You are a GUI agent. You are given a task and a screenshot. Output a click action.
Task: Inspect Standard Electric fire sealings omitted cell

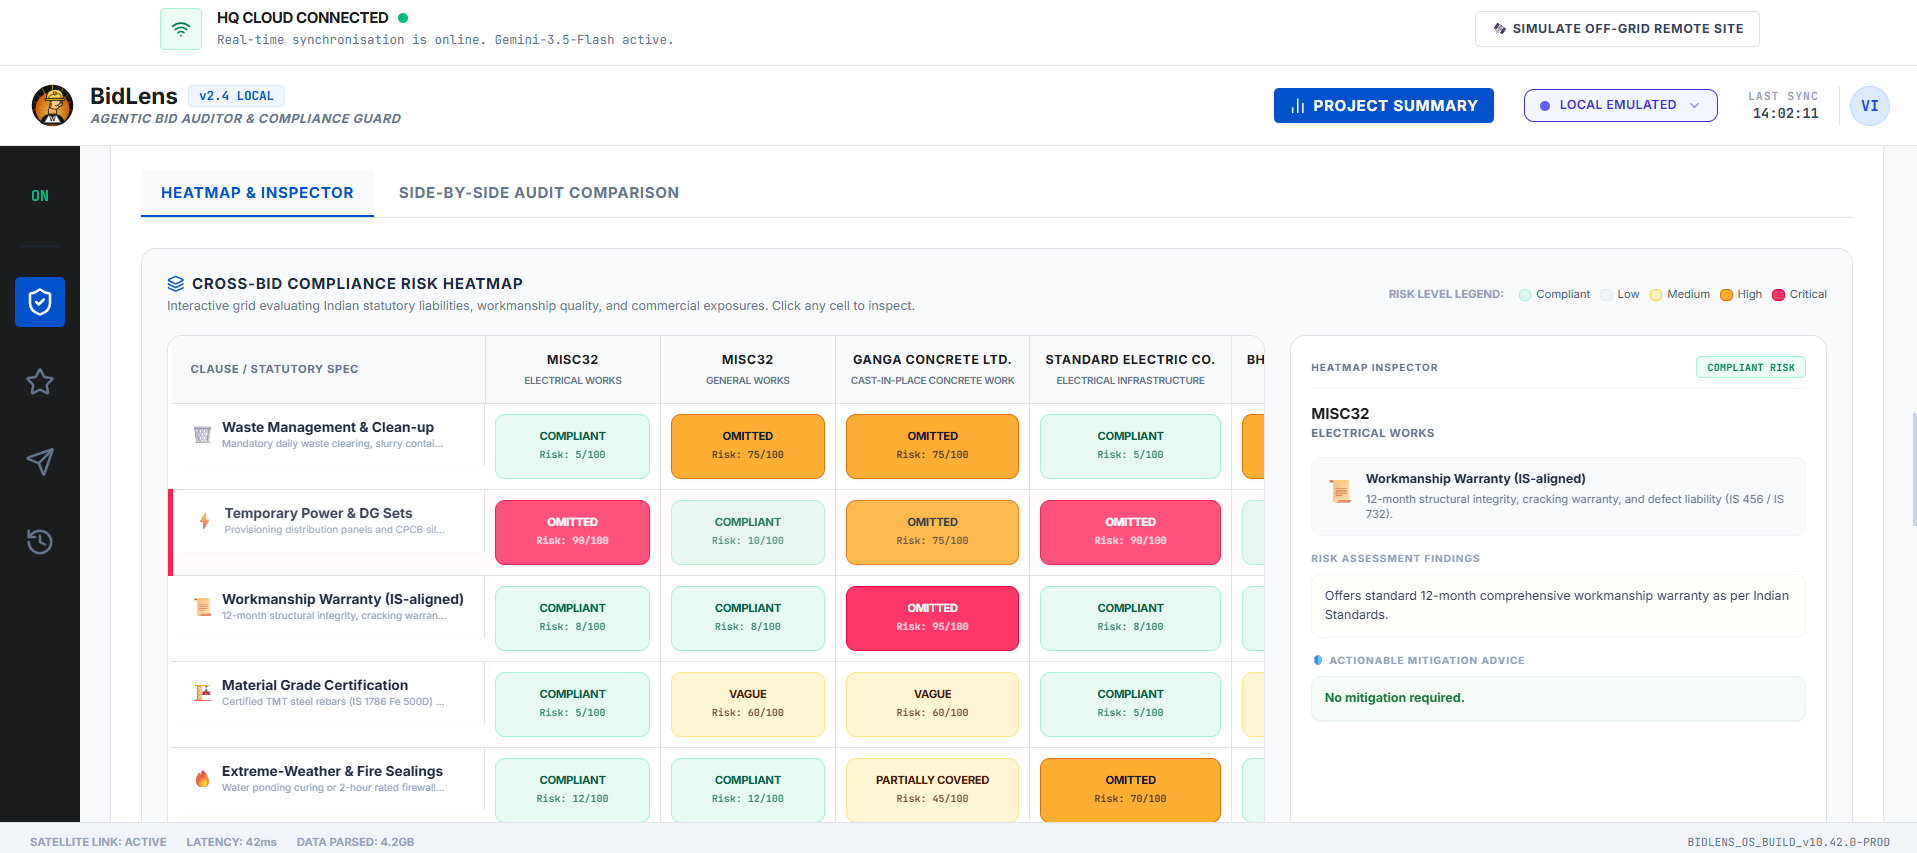pos(1130,790)
